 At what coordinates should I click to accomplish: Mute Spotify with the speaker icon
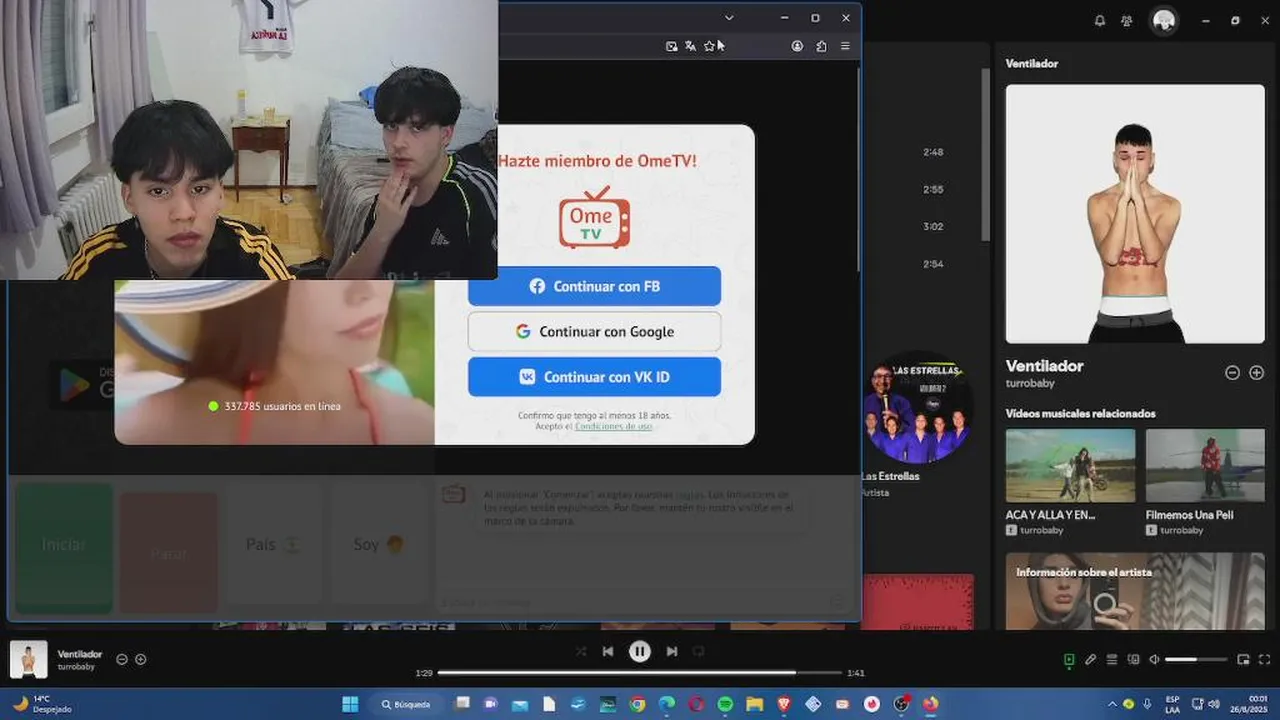click(1154, 659)
